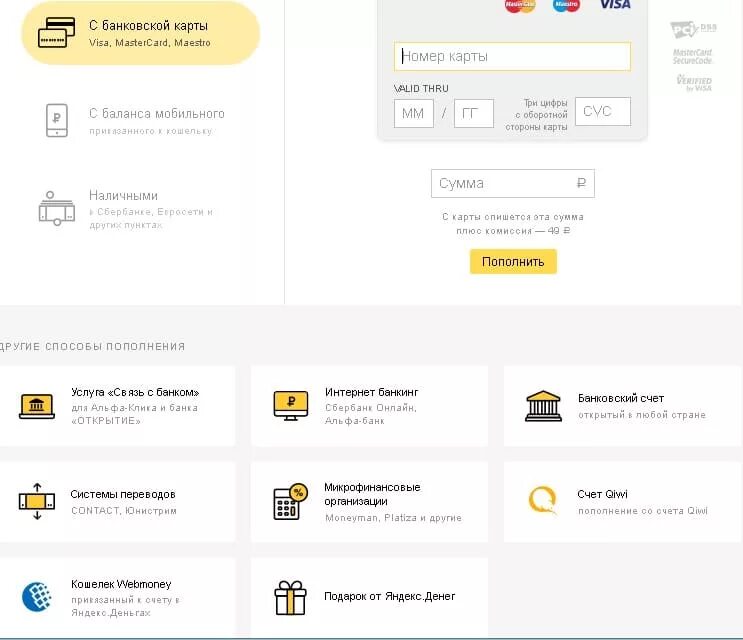The image size is (743, 640).
Task: Open 'Подарок от Яндекс.Денег' option
Action: click(369, 598)
